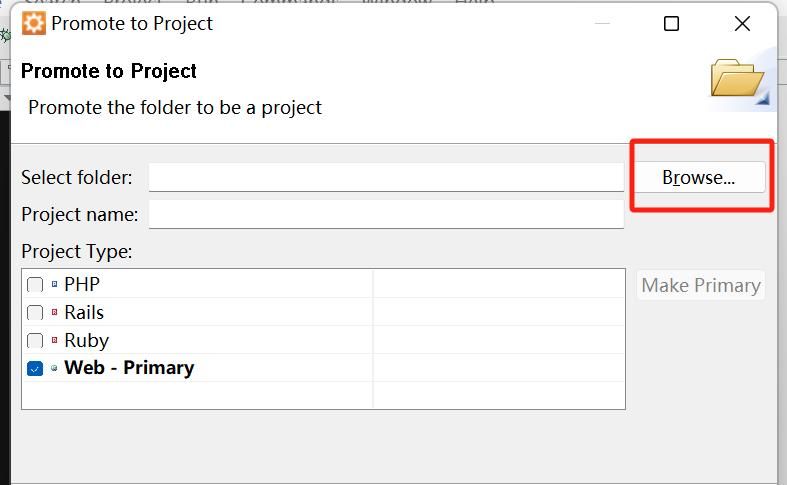Click the Browse... button
The height and width of the screenshot is (485, 787).
(699, 178)
